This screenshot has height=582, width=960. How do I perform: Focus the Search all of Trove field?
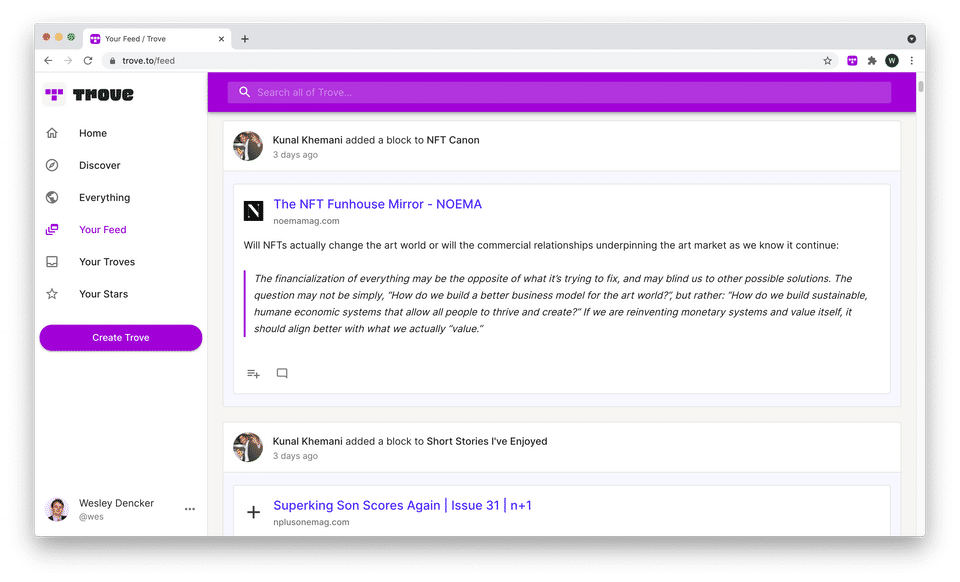(559, 92)
